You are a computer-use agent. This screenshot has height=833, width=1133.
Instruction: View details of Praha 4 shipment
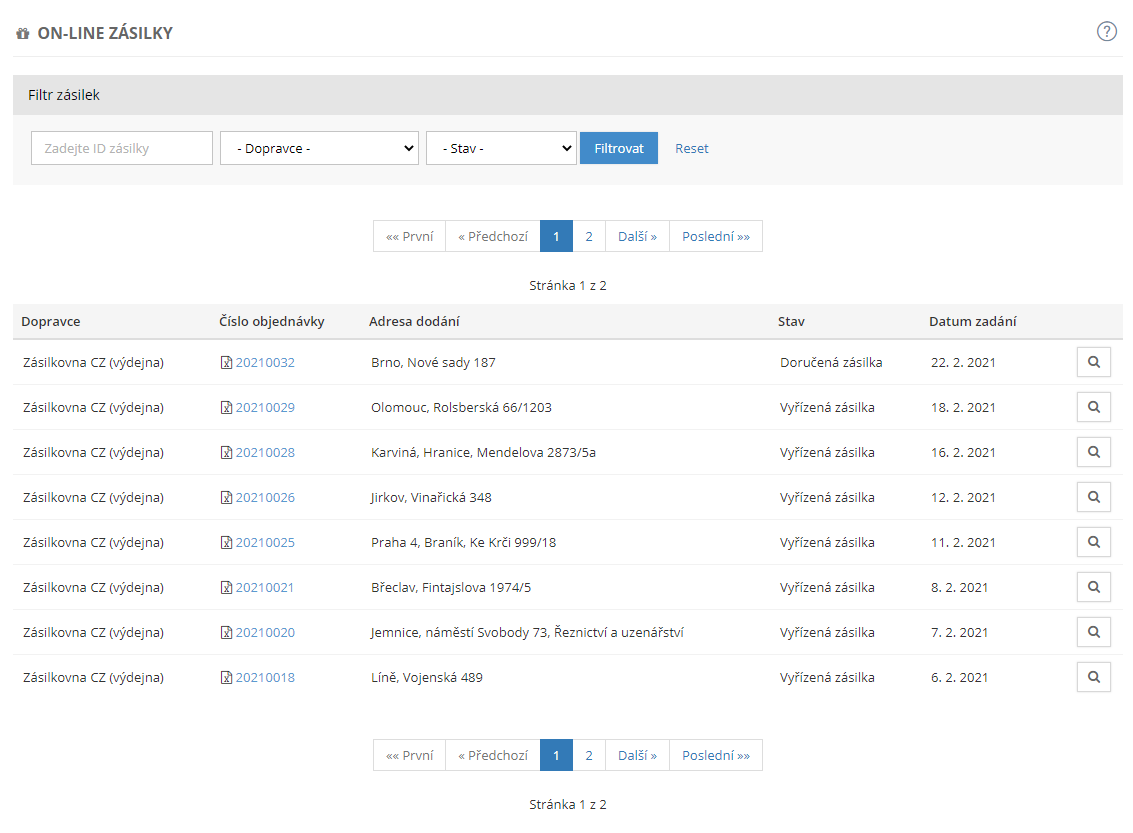1093,542
